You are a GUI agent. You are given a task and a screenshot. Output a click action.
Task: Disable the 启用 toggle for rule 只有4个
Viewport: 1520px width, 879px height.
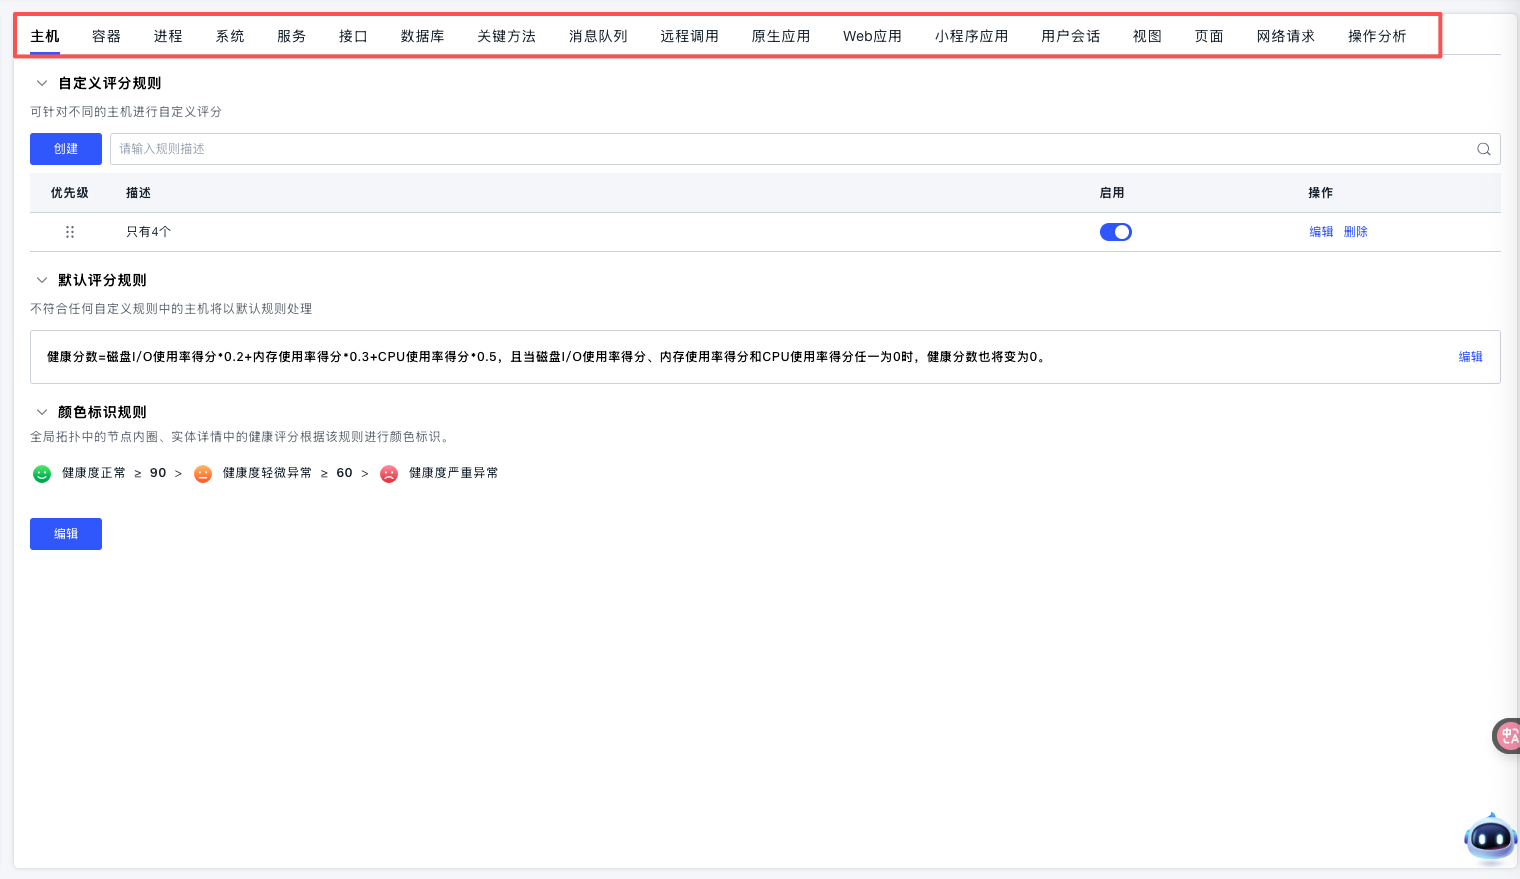pos(1115,232)
